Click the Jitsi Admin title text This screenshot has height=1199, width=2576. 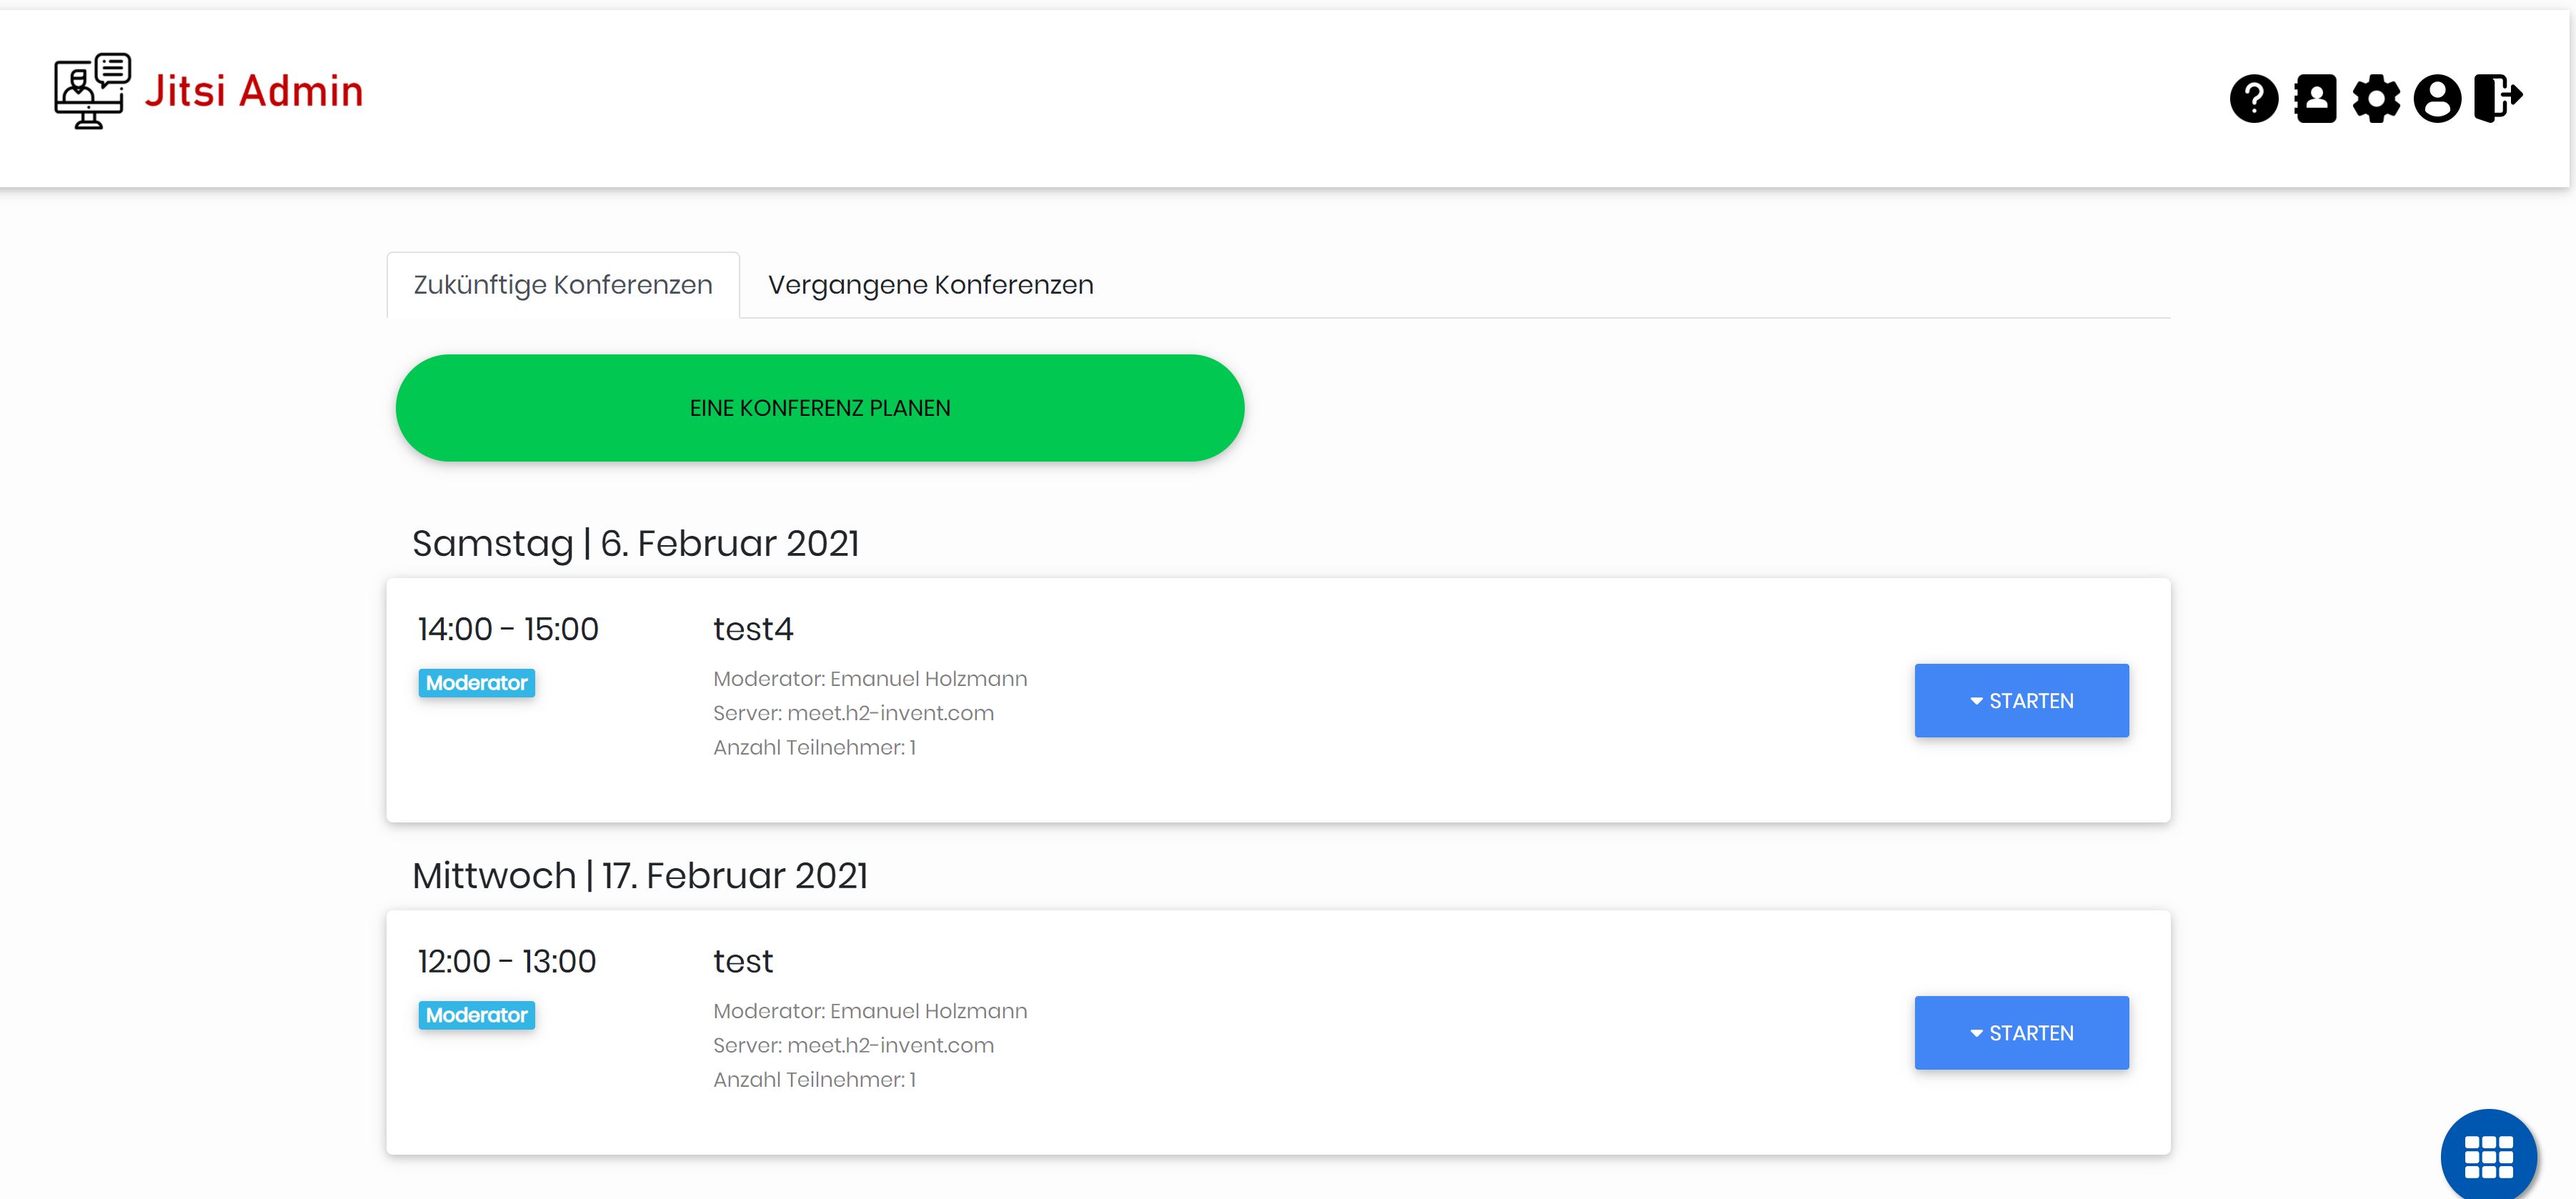(254, 91)
